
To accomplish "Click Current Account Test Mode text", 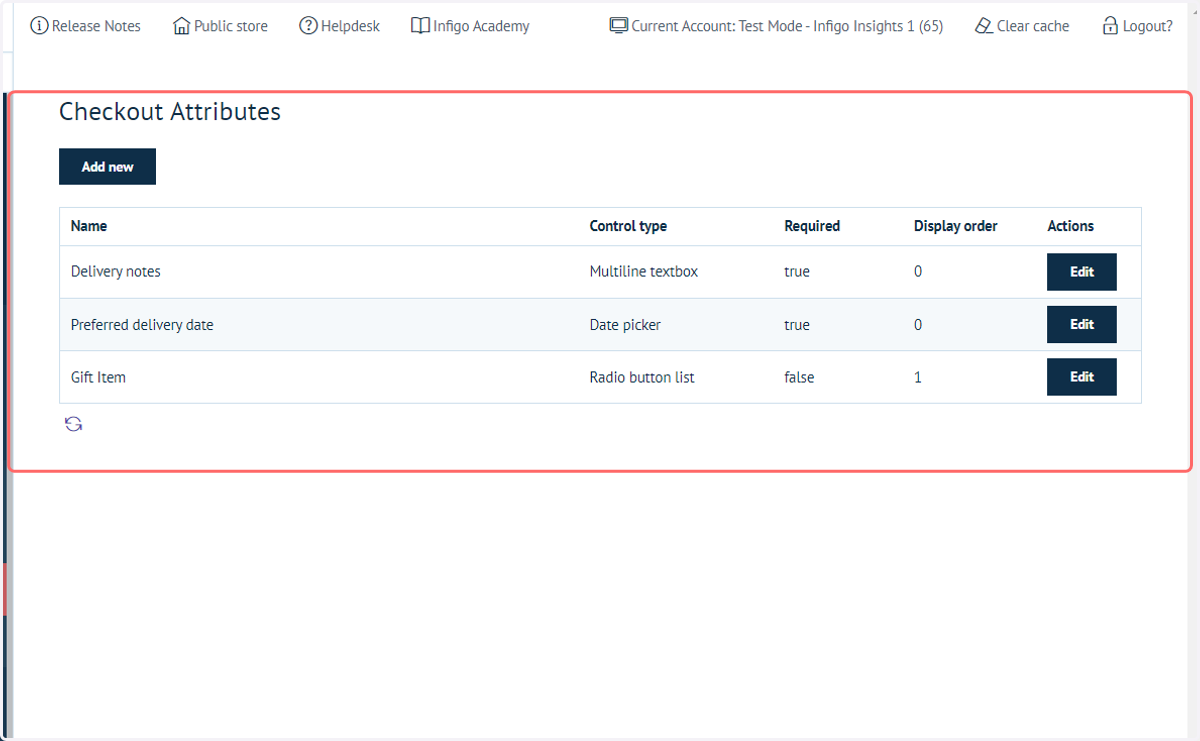I will 787,26.
